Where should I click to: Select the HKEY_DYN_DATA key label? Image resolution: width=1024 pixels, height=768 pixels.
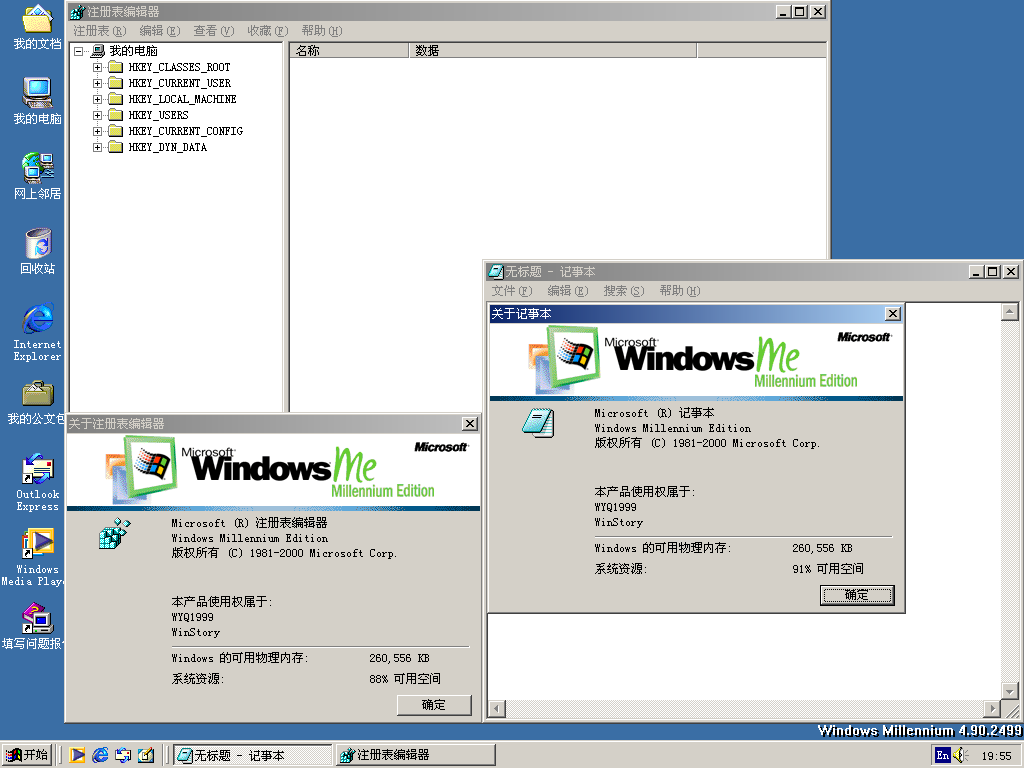[168, 147]
